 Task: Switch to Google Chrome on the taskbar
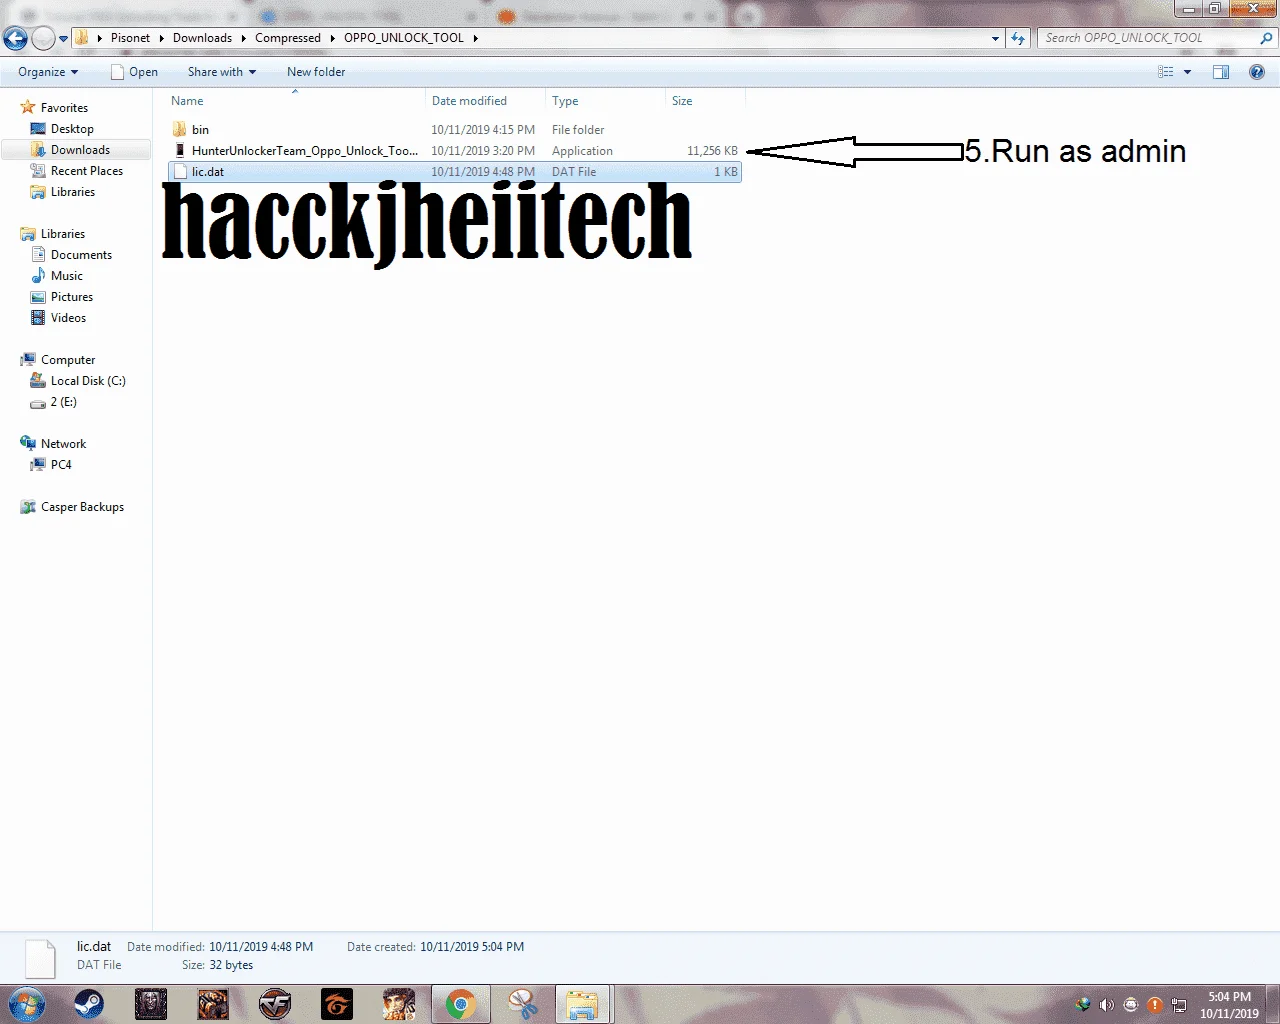click(461, 1004)
